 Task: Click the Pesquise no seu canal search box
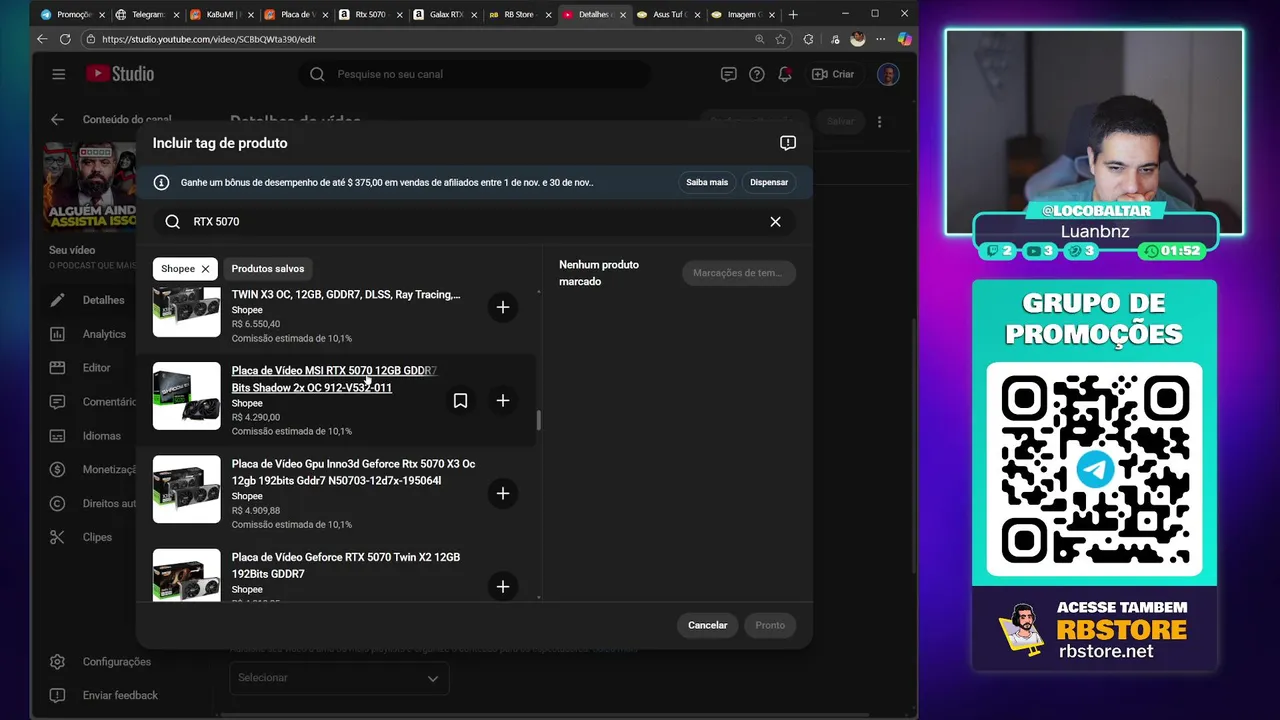tap(474, 74)
